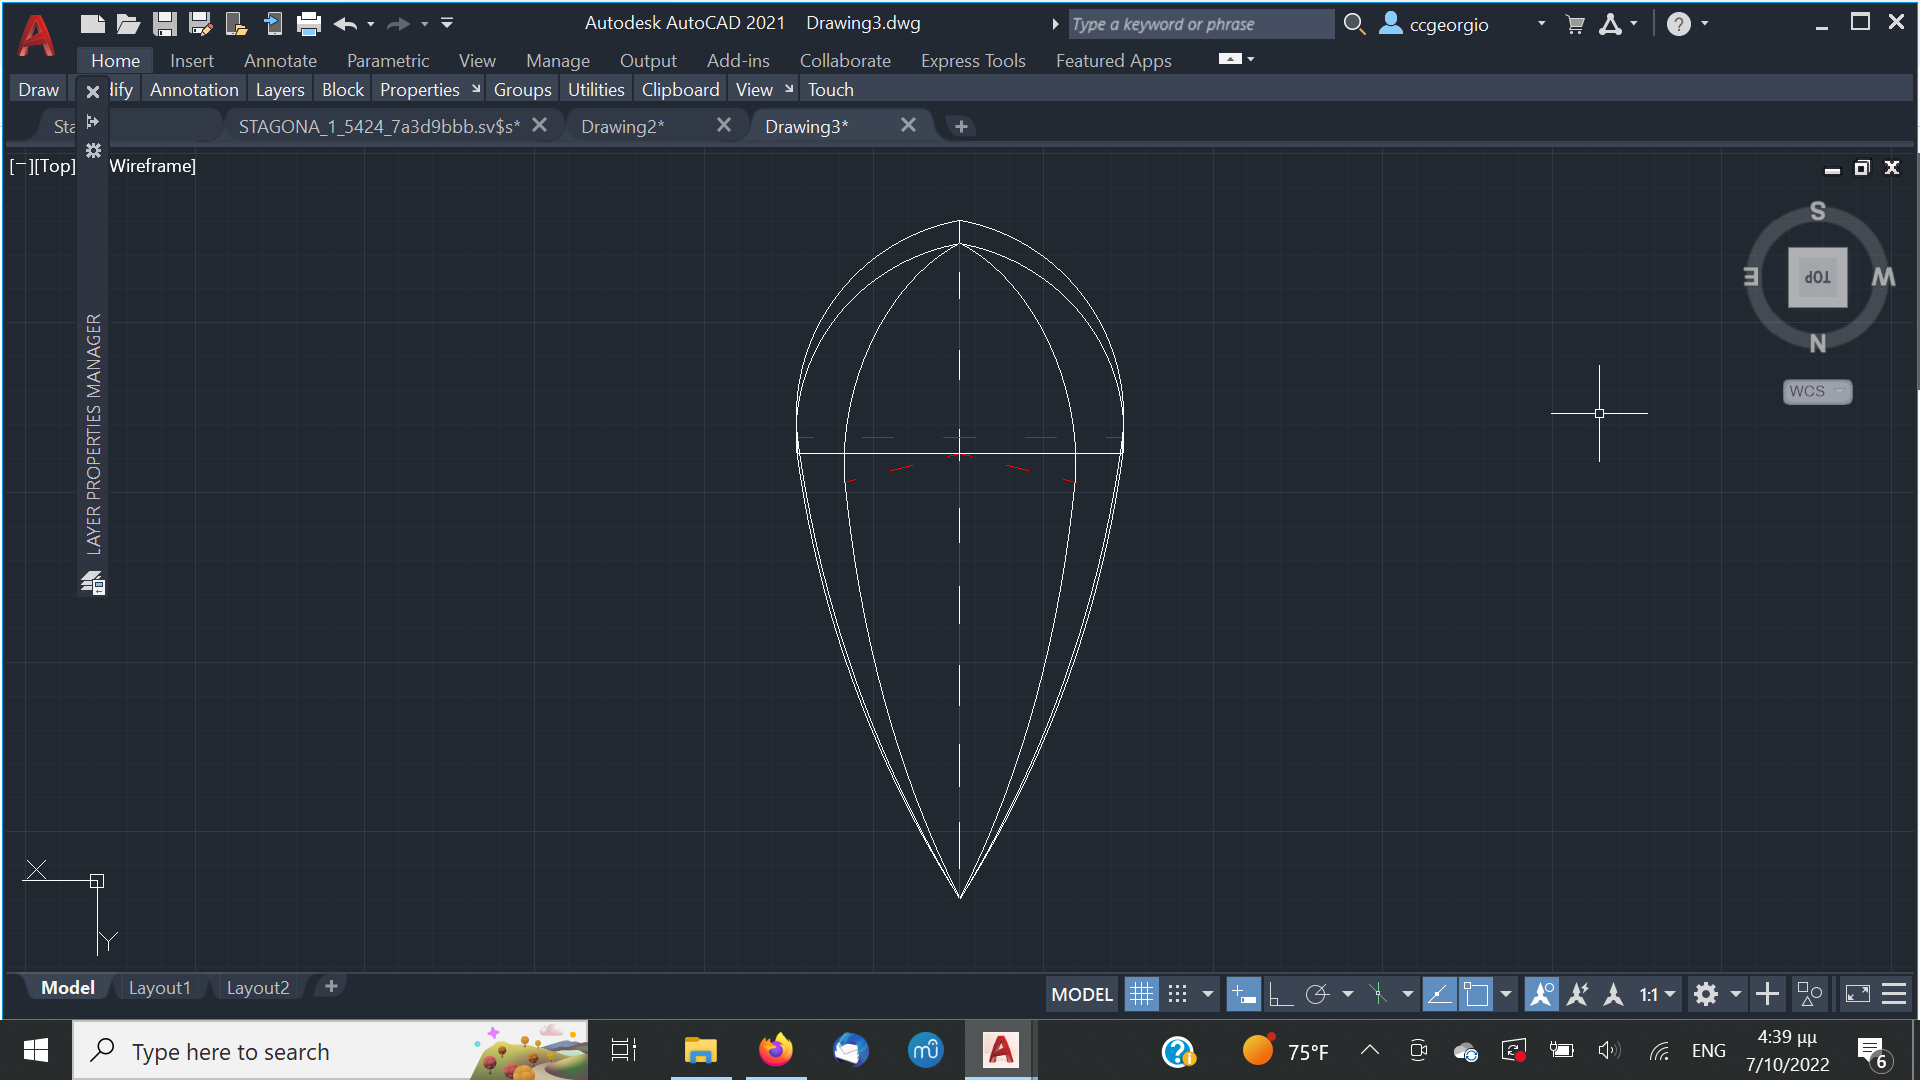The height and width of the screenshot is (1080, 1920).
Task: Click the MODEL space button
Action: coord(1081,994)
